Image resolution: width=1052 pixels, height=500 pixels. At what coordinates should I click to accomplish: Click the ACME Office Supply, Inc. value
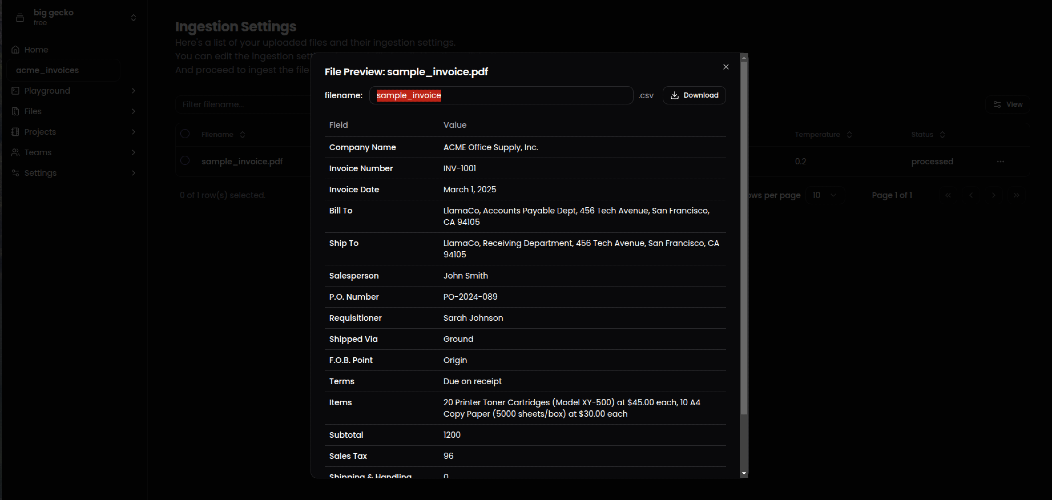coord(490,148)
